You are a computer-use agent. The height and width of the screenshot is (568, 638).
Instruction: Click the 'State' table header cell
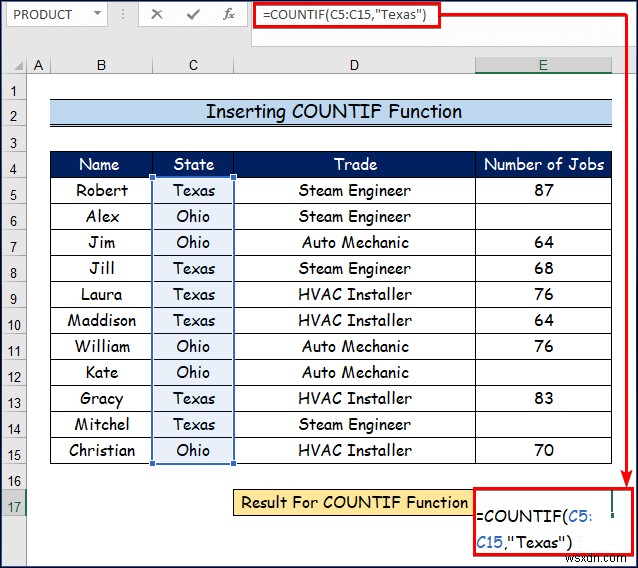[x=193, y=164]
